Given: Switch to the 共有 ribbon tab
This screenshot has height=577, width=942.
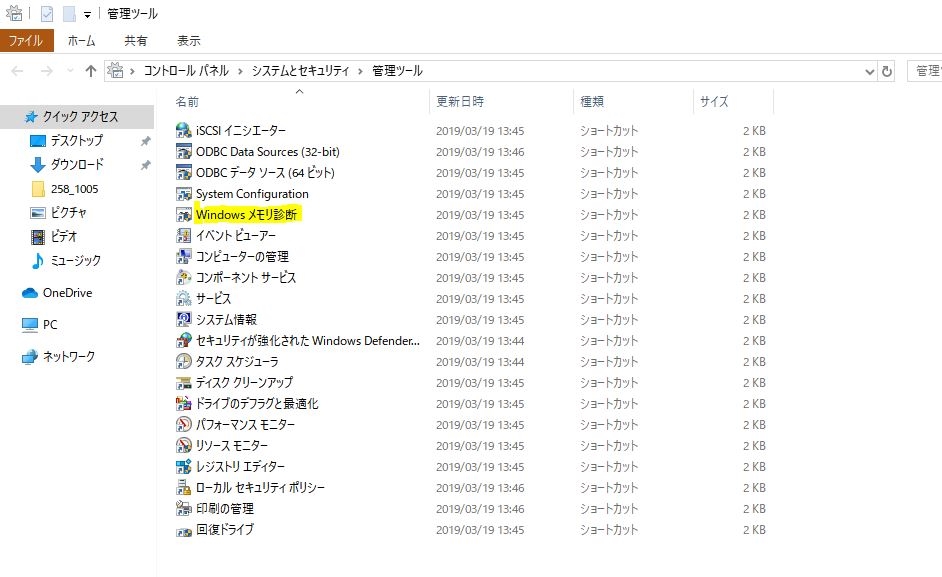Looking at the screenshot, I should [x=135, y=40].
